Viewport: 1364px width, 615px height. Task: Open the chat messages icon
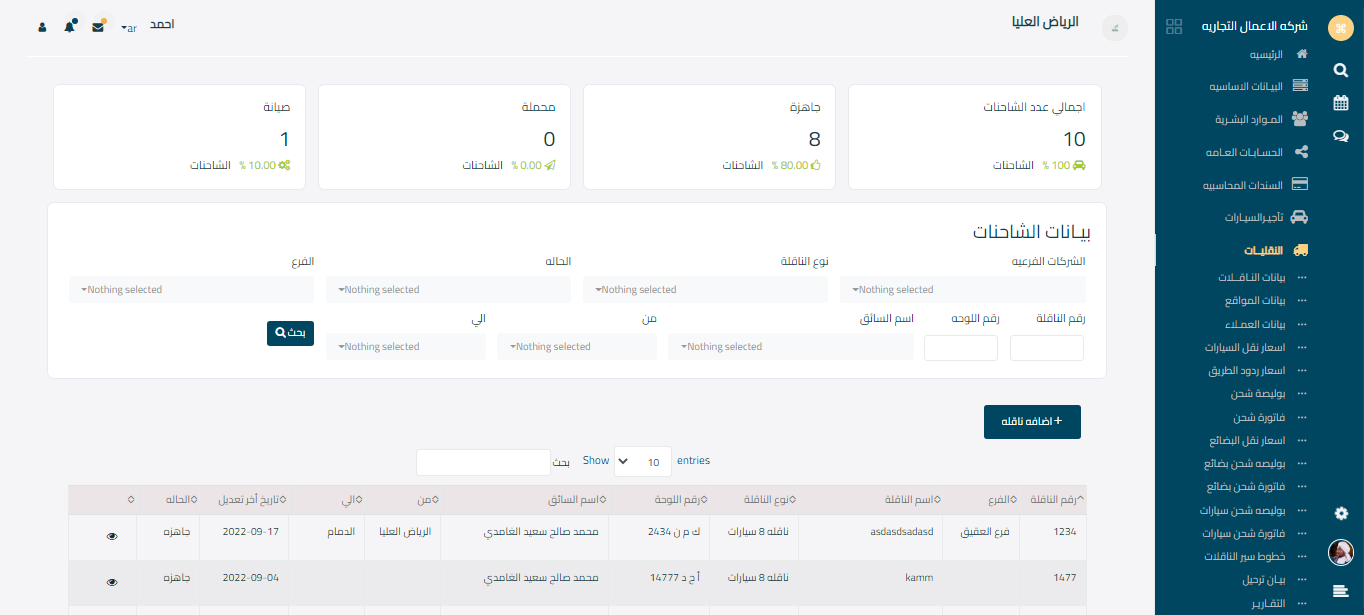(x=1340, y=136)
